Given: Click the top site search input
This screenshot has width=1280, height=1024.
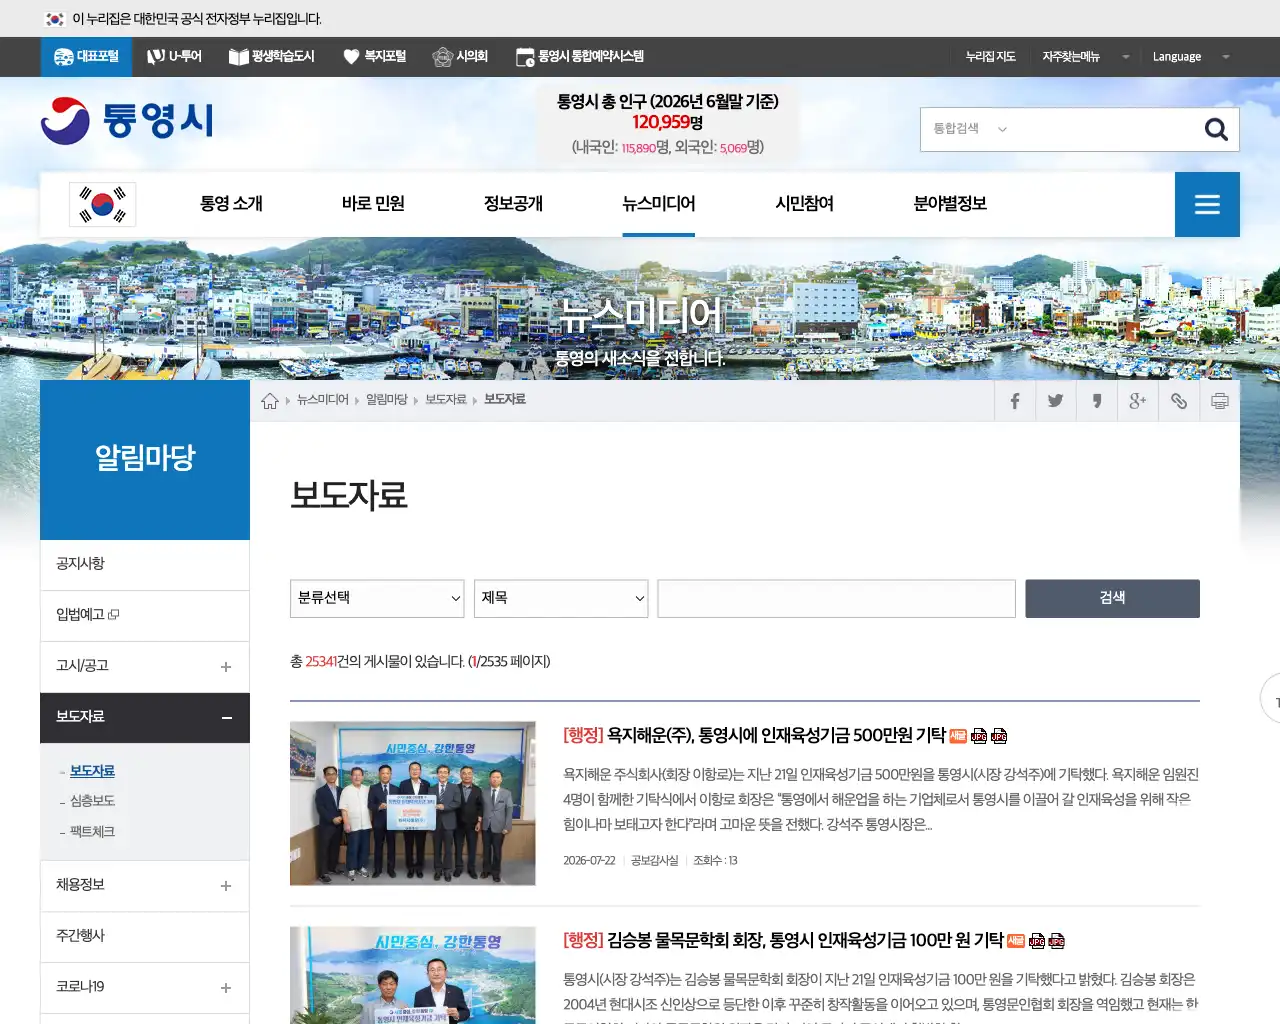Looking at the screenshot, I should tap(1105, 129).
